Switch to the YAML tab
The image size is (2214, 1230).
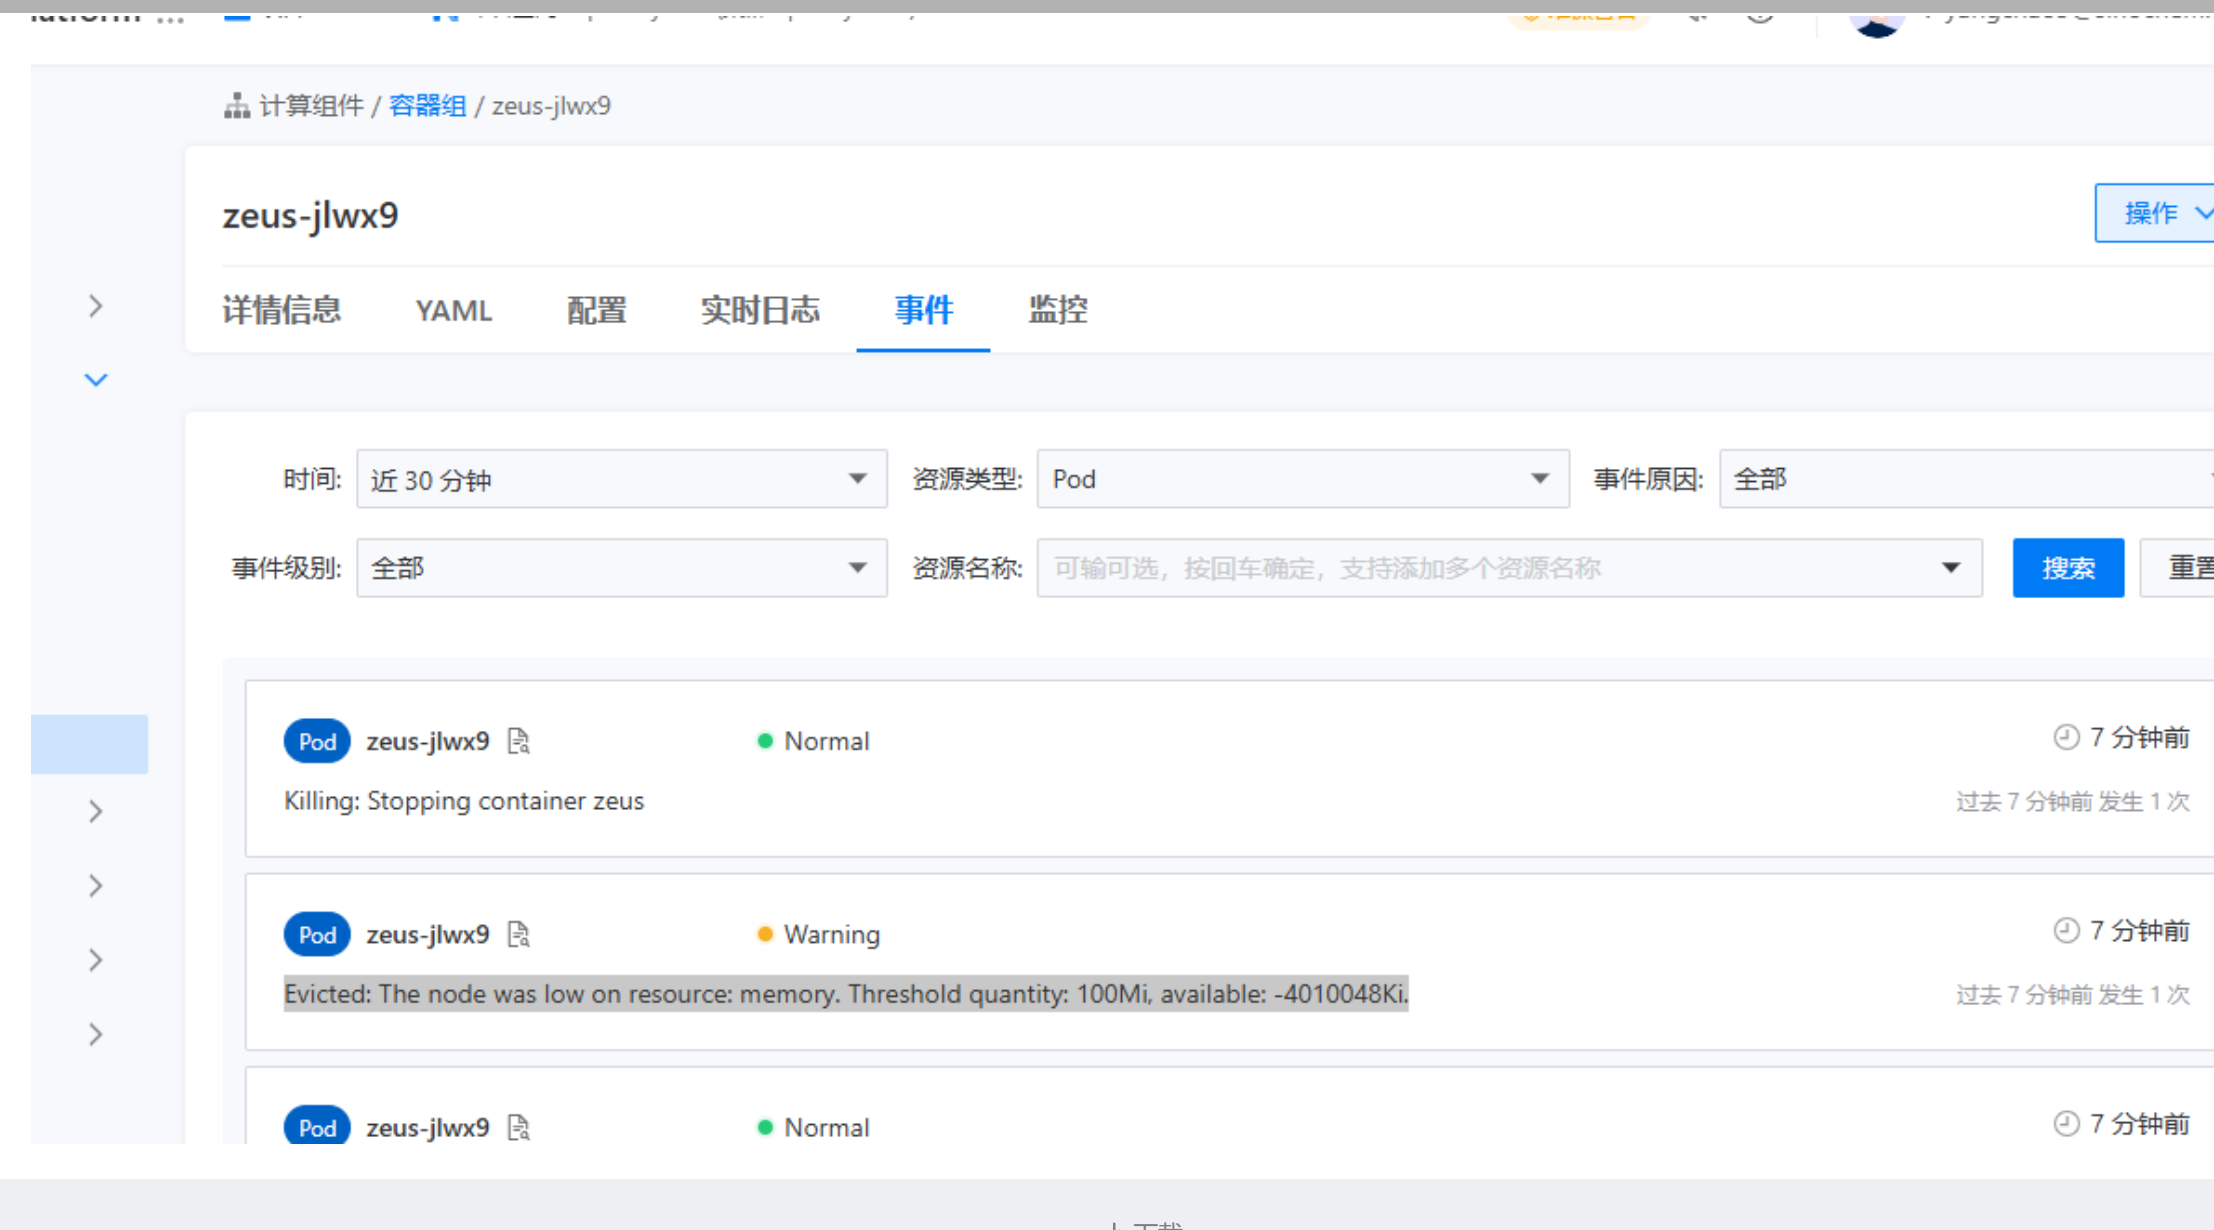(453, 310)
